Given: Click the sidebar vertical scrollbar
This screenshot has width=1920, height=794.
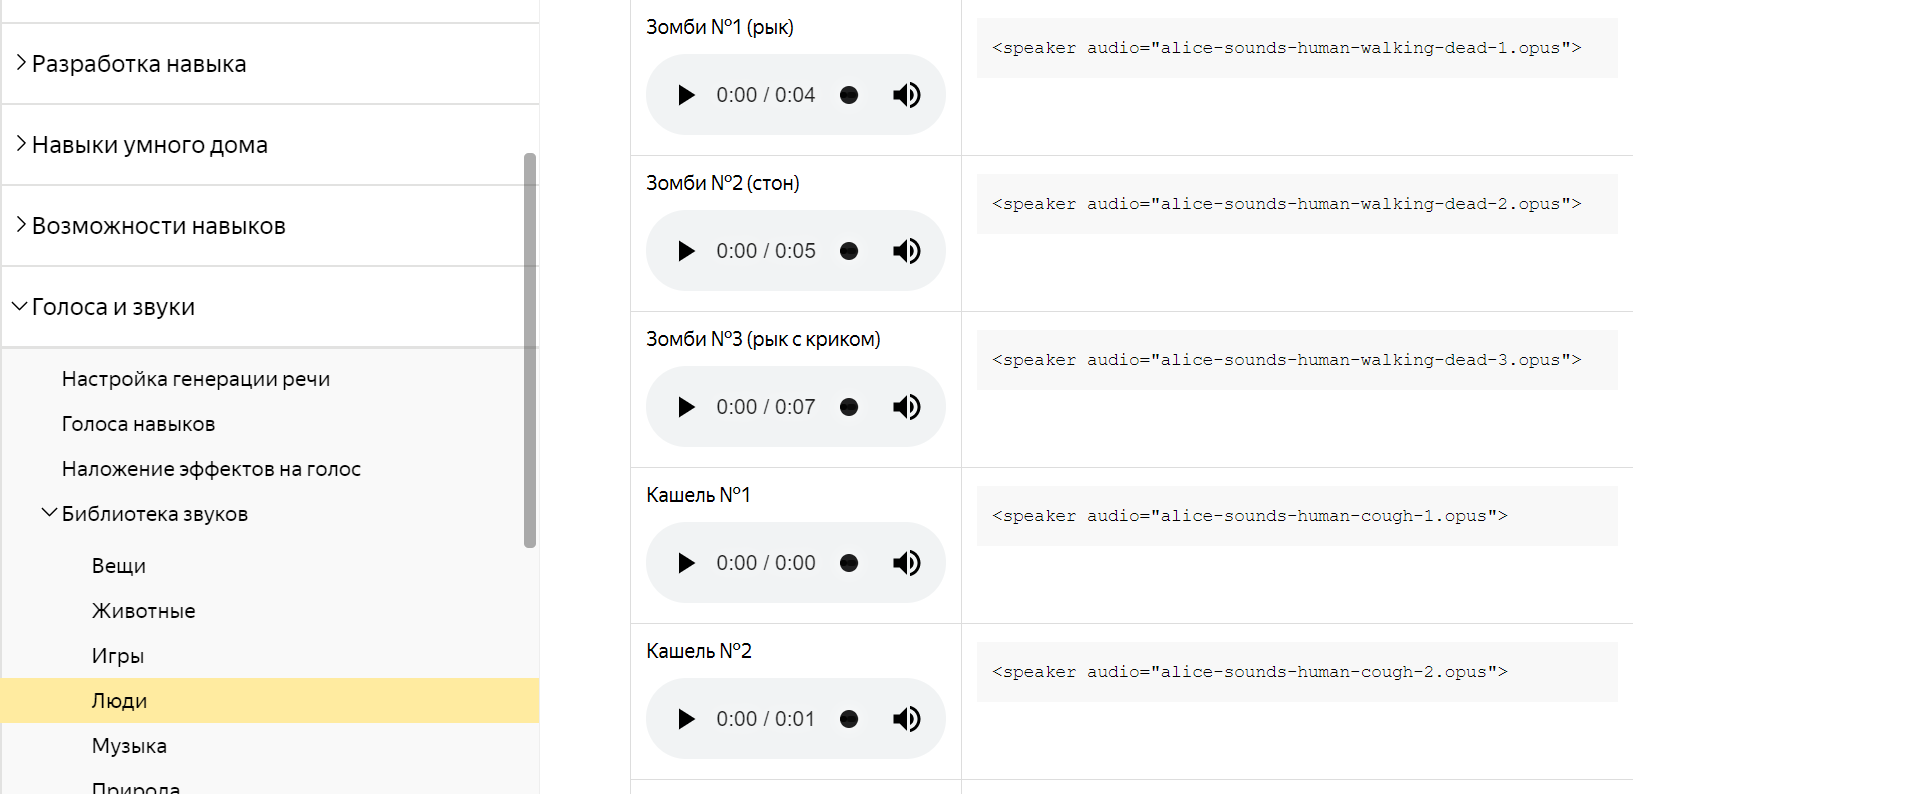Looking at the screenshot, I should click(x=530, y=350).
